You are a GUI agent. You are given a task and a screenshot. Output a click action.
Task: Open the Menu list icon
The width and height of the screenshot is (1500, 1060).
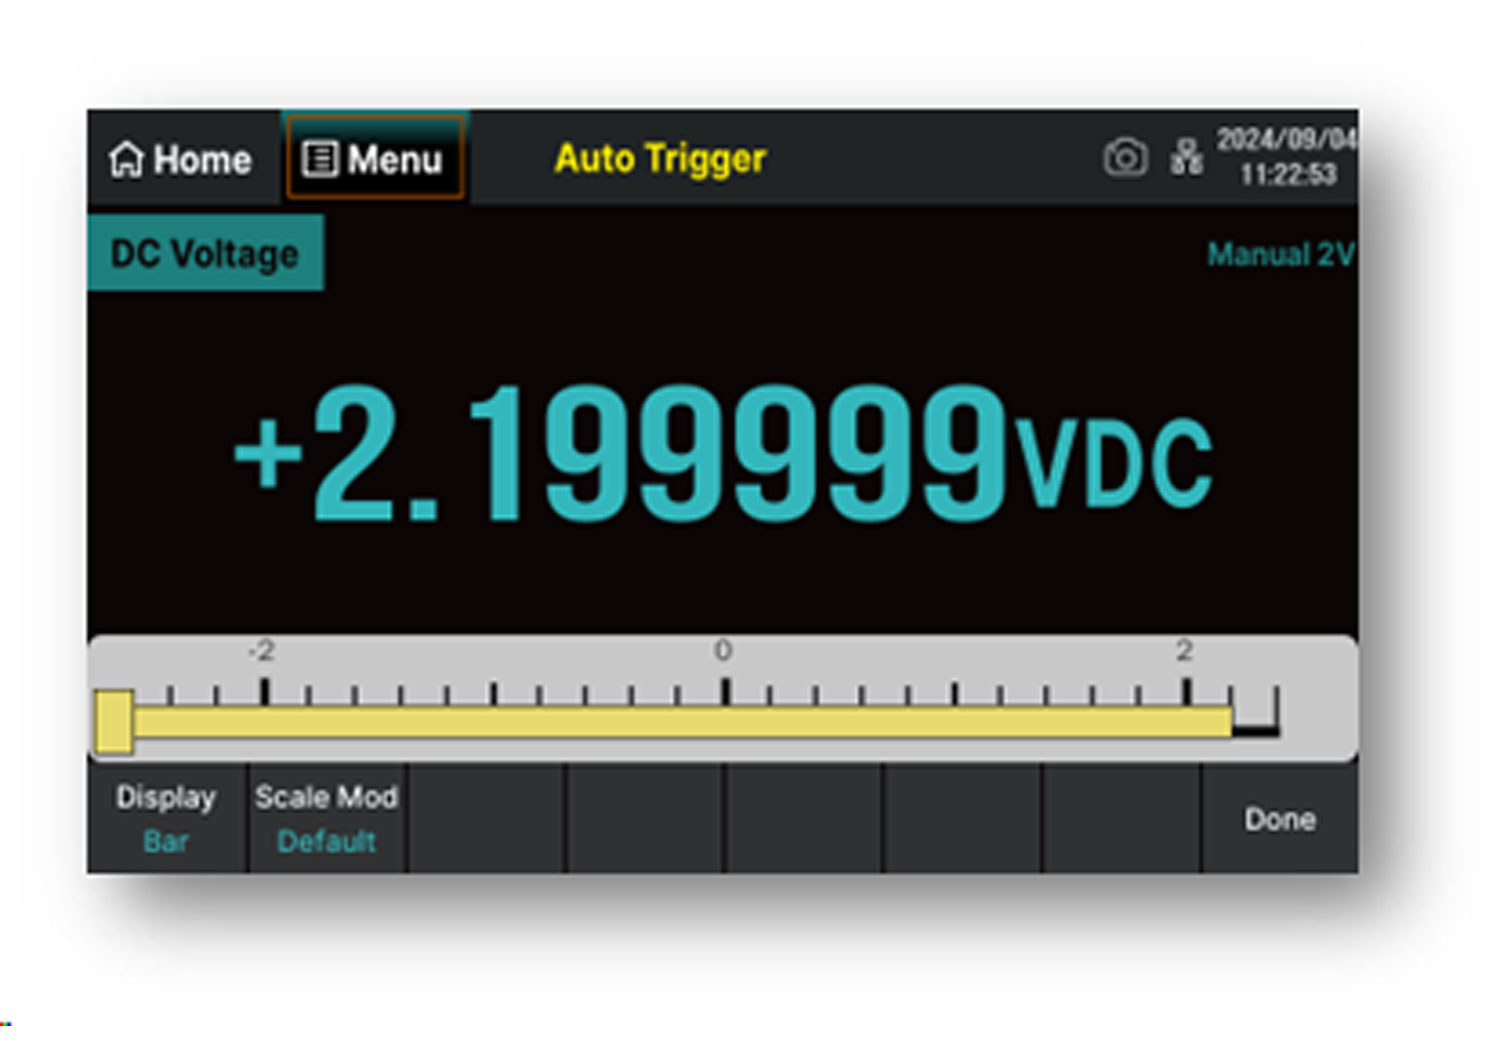tap(320, 159)
